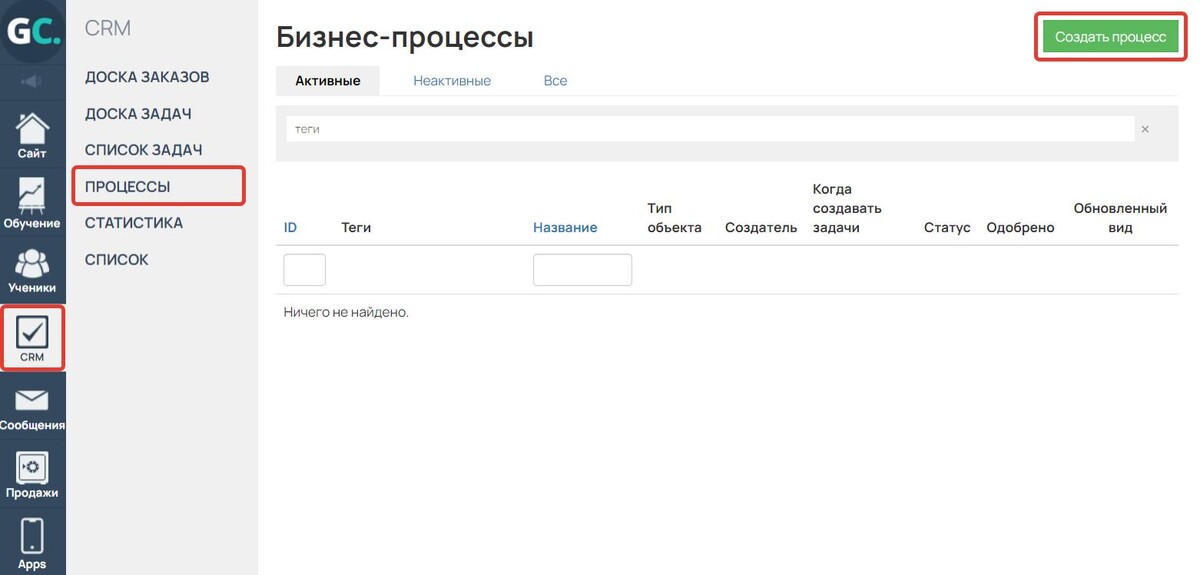The image size is (1200, 575).
Task: Open СПИСОК menu item
Action: click(117, 260)
